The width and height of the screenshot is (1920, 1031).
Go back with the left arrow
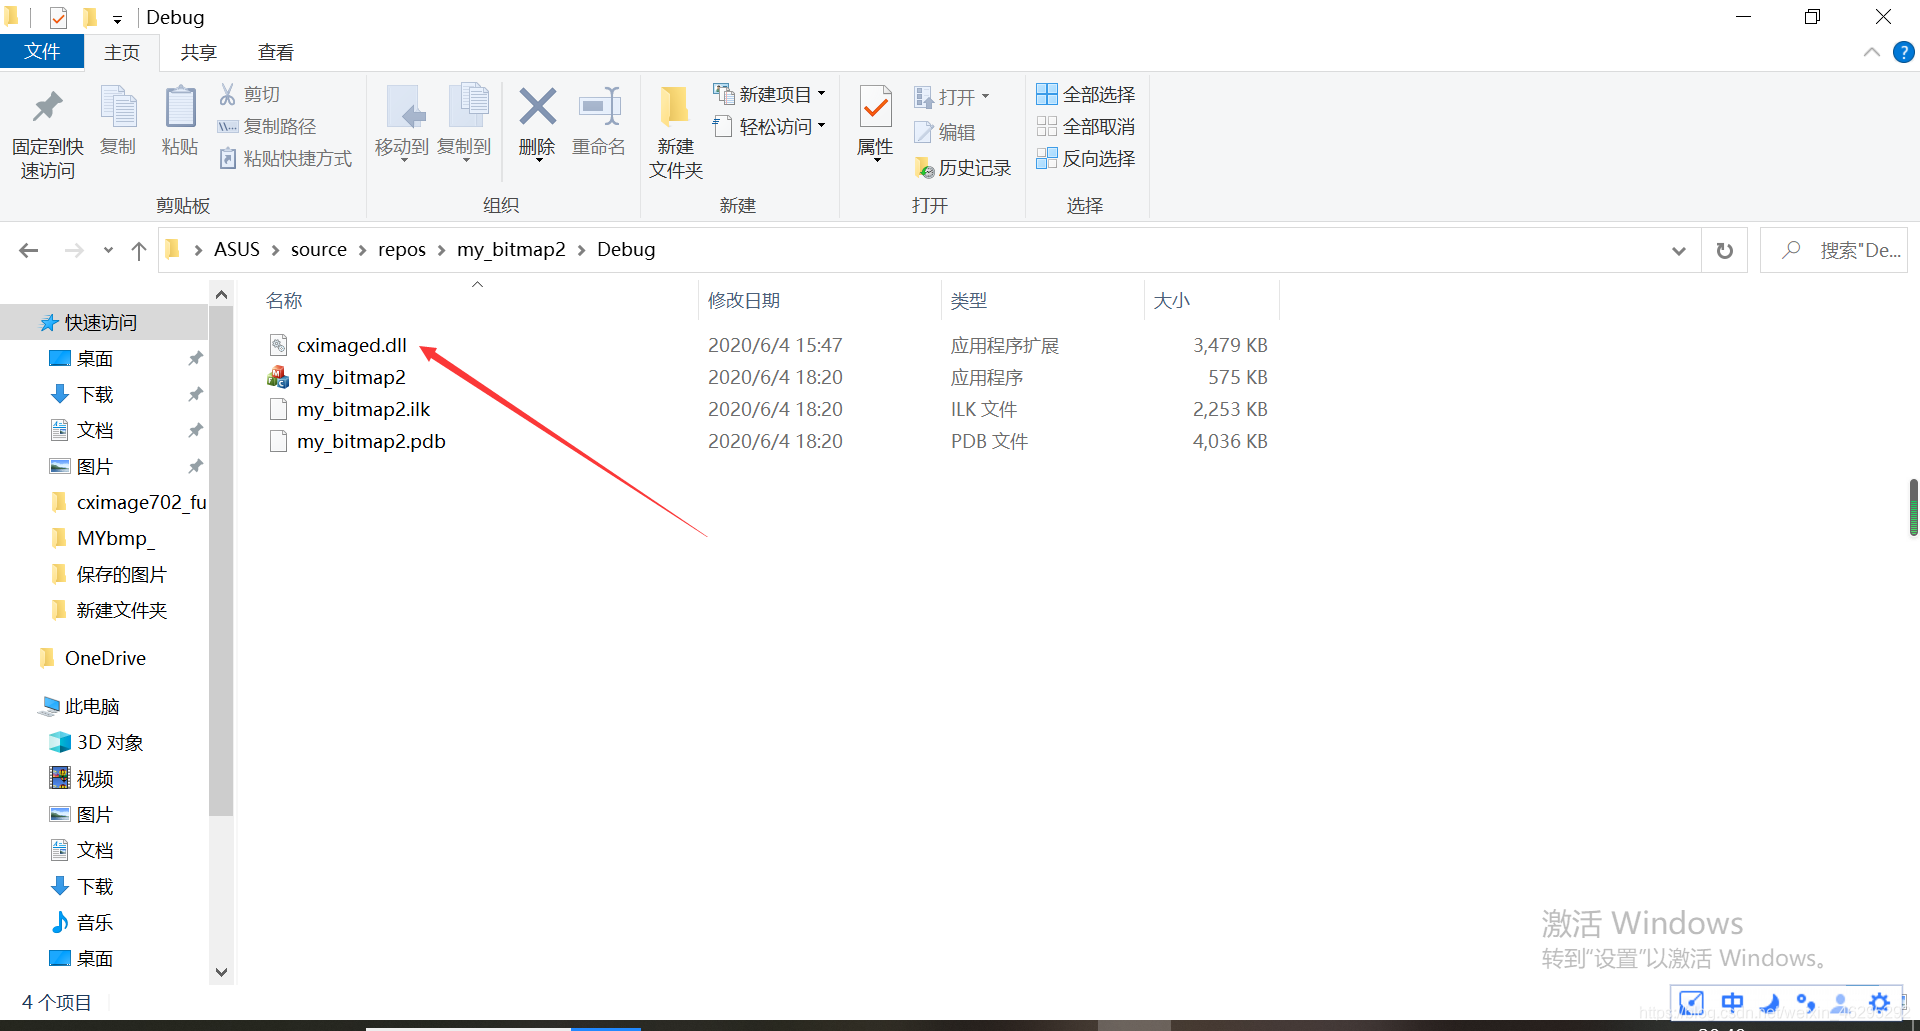[x=29, y=250]
